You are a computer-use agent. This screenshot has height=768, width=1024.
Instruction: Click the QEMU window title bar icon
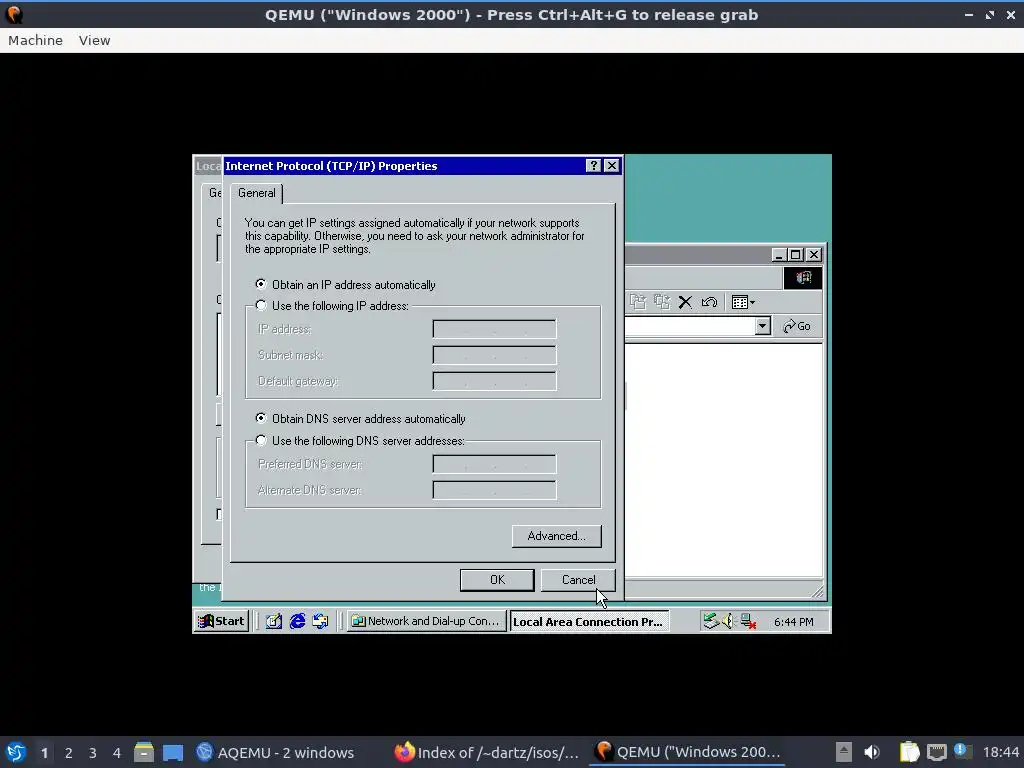(14, 14)
